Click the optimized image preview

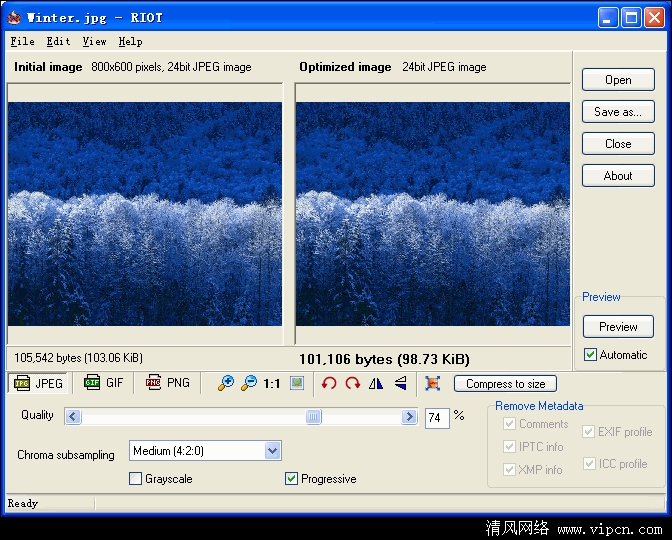pyautogui.click(x=433, y=213)
